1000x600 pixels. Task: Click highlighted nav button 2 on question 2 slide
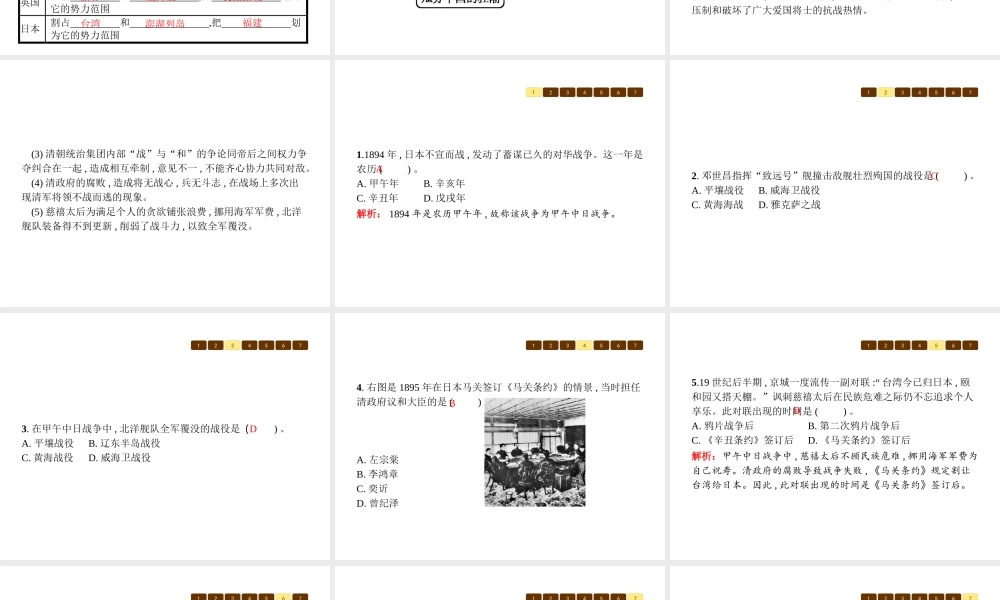[885, 92]
